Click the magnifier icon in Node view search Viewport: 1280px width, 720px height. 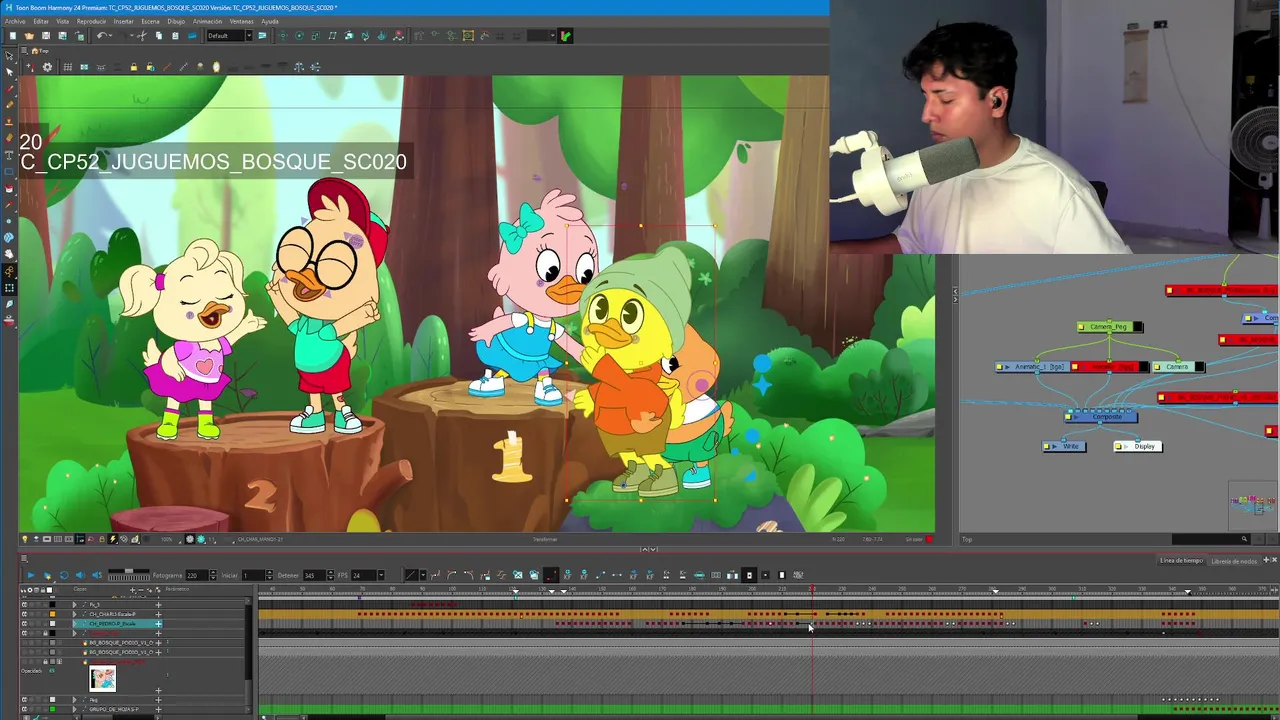(x=1244, y=539)
